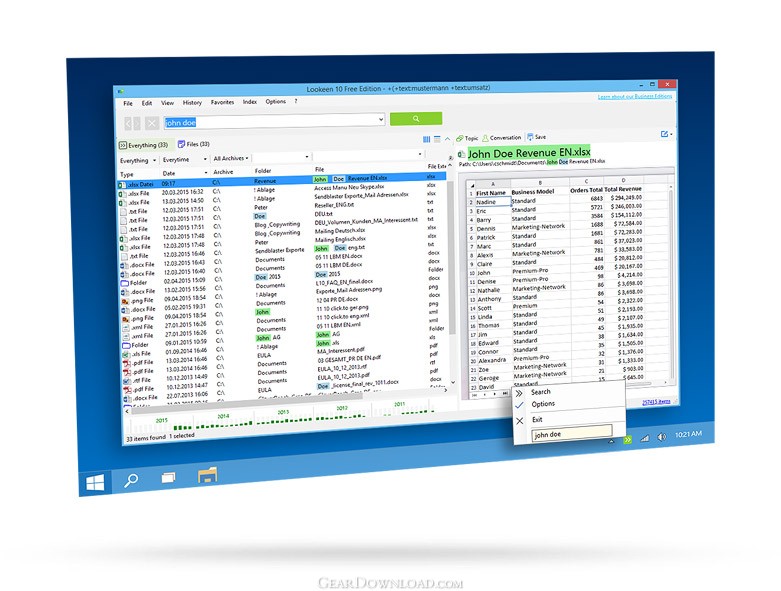Click the indexed items count link
781x591 pixels.
655,402
